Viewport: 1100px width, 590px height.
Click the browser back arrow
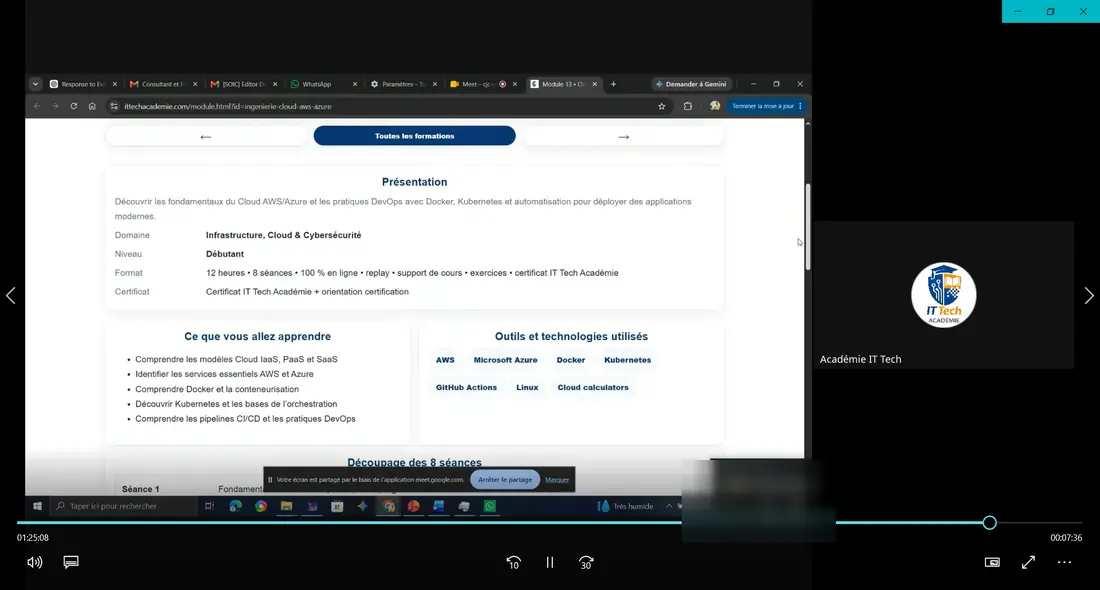(37, 106)
